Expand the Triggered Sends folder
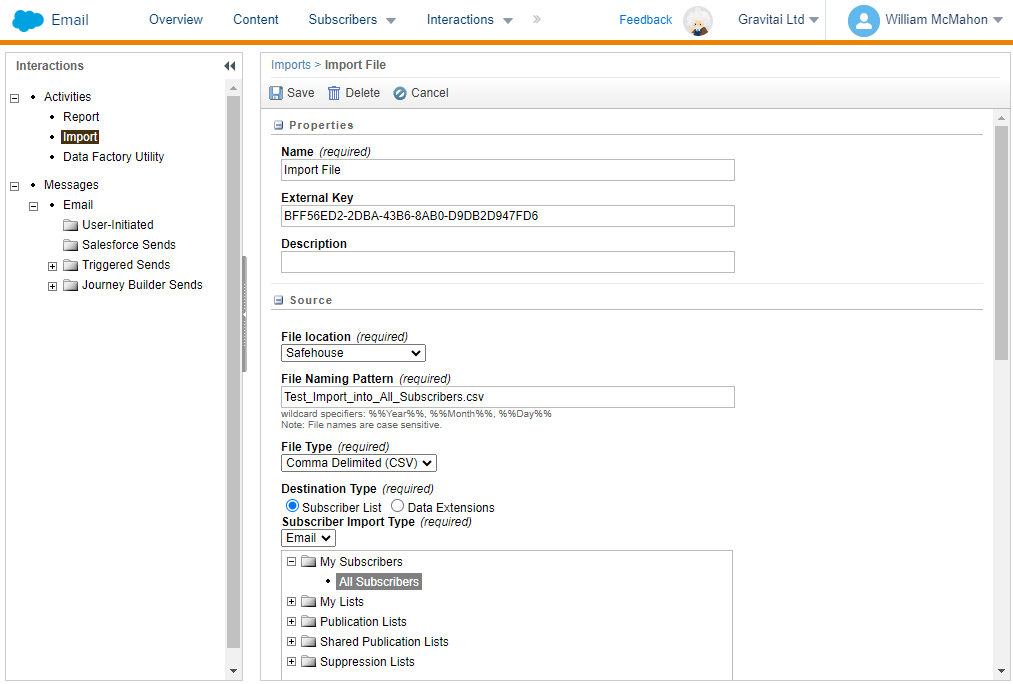The width and height of the screenshot is (1013, 684). click(53, 266)
